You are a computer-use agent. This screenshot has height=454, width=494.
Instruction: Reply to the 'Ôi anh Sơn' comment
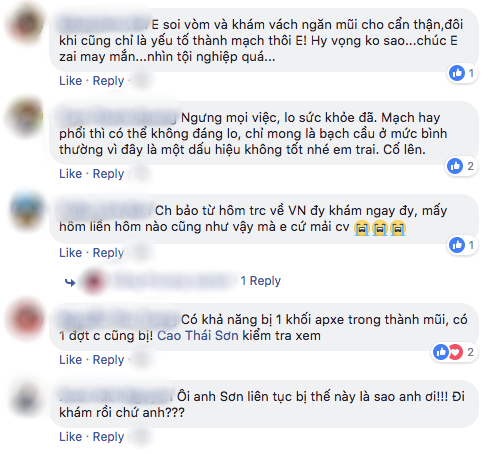point(108,437)
